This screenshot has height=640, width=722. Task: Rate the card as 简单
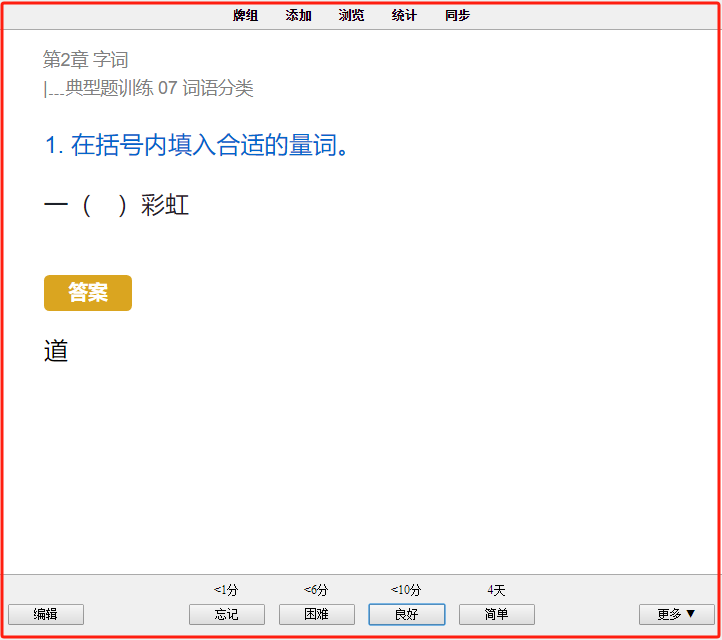point(497,614)
